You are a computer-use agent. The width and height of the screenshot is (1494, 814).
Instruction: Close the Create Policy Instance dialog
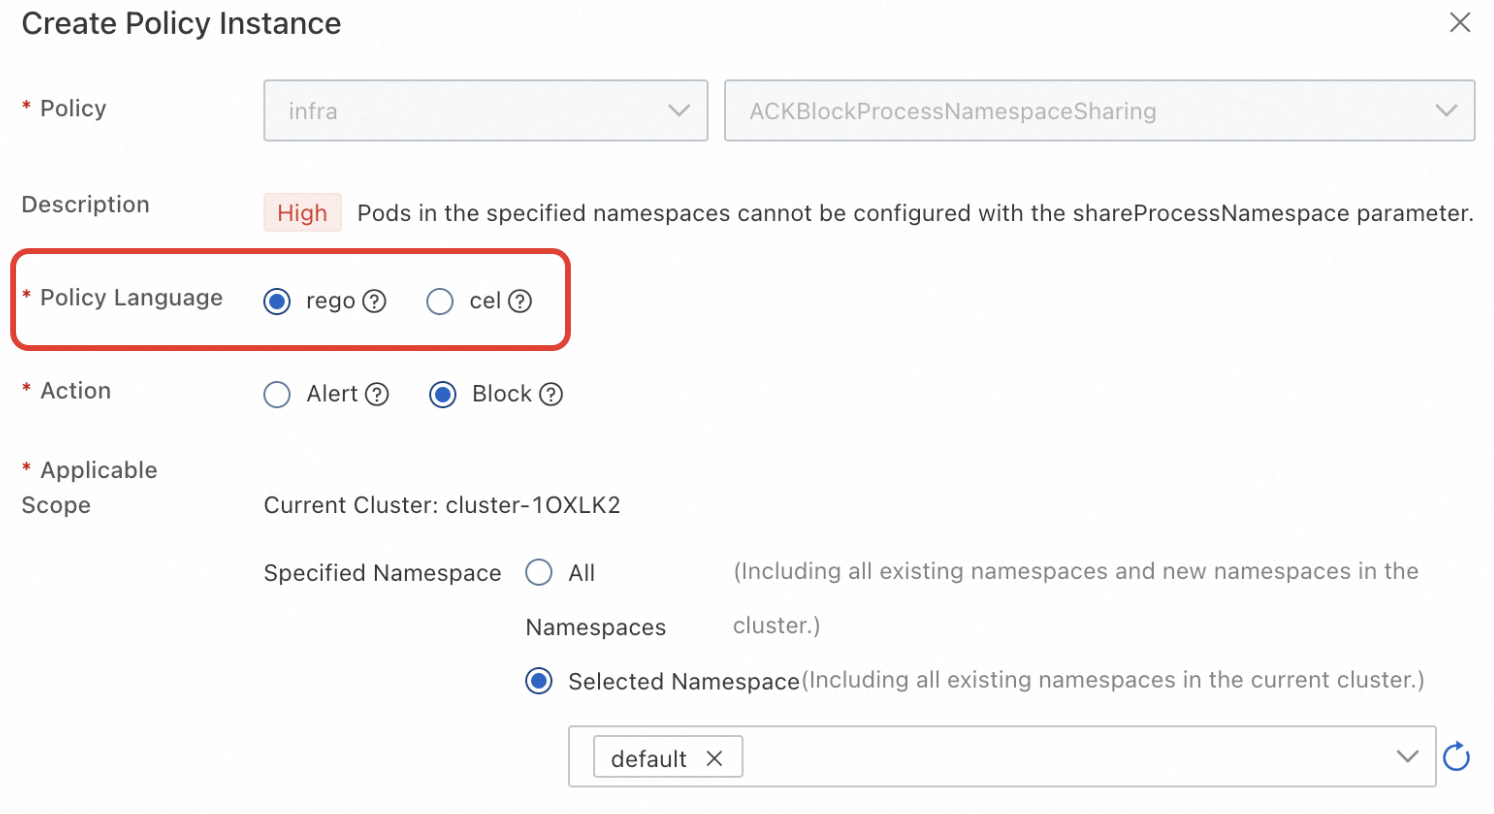tap(1460, 22)
